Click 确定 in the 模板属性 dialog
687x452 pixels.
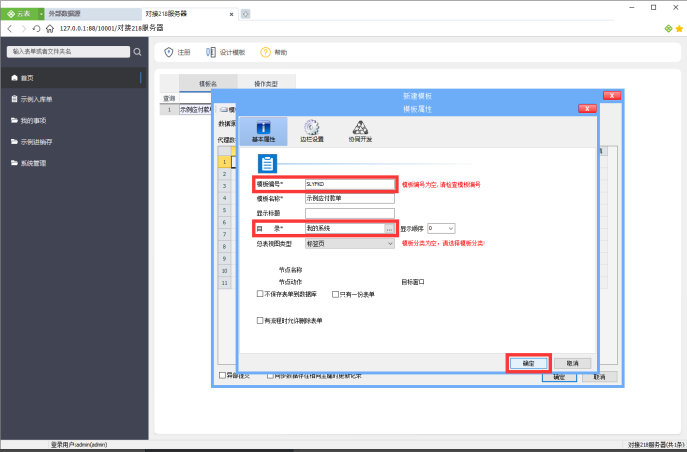[x=528, y=363]
